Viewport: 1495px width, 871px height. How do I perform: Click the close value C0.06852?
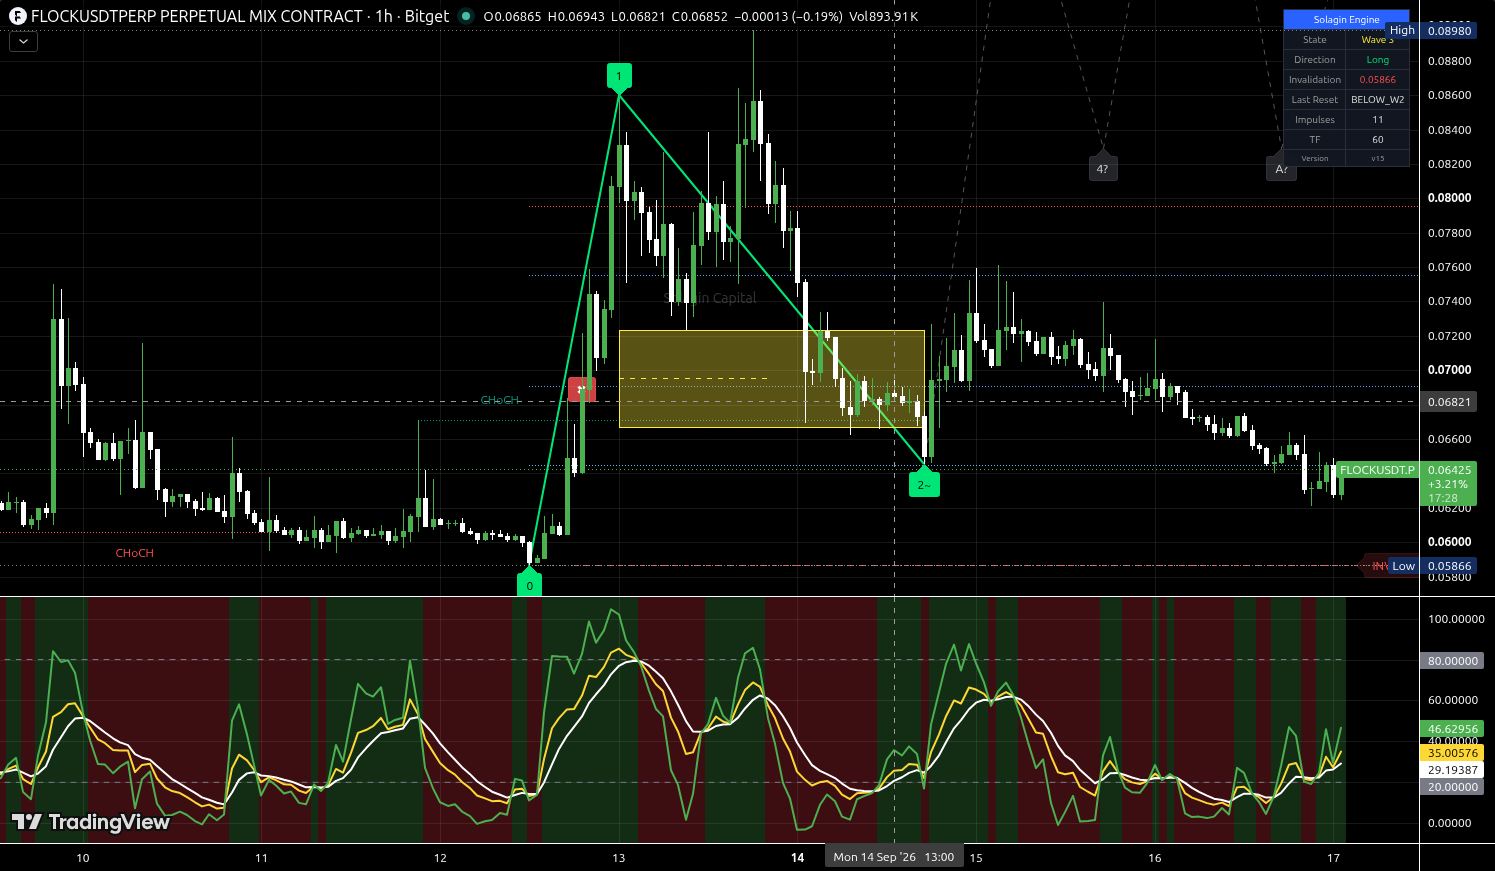click(x=702, y=16)
